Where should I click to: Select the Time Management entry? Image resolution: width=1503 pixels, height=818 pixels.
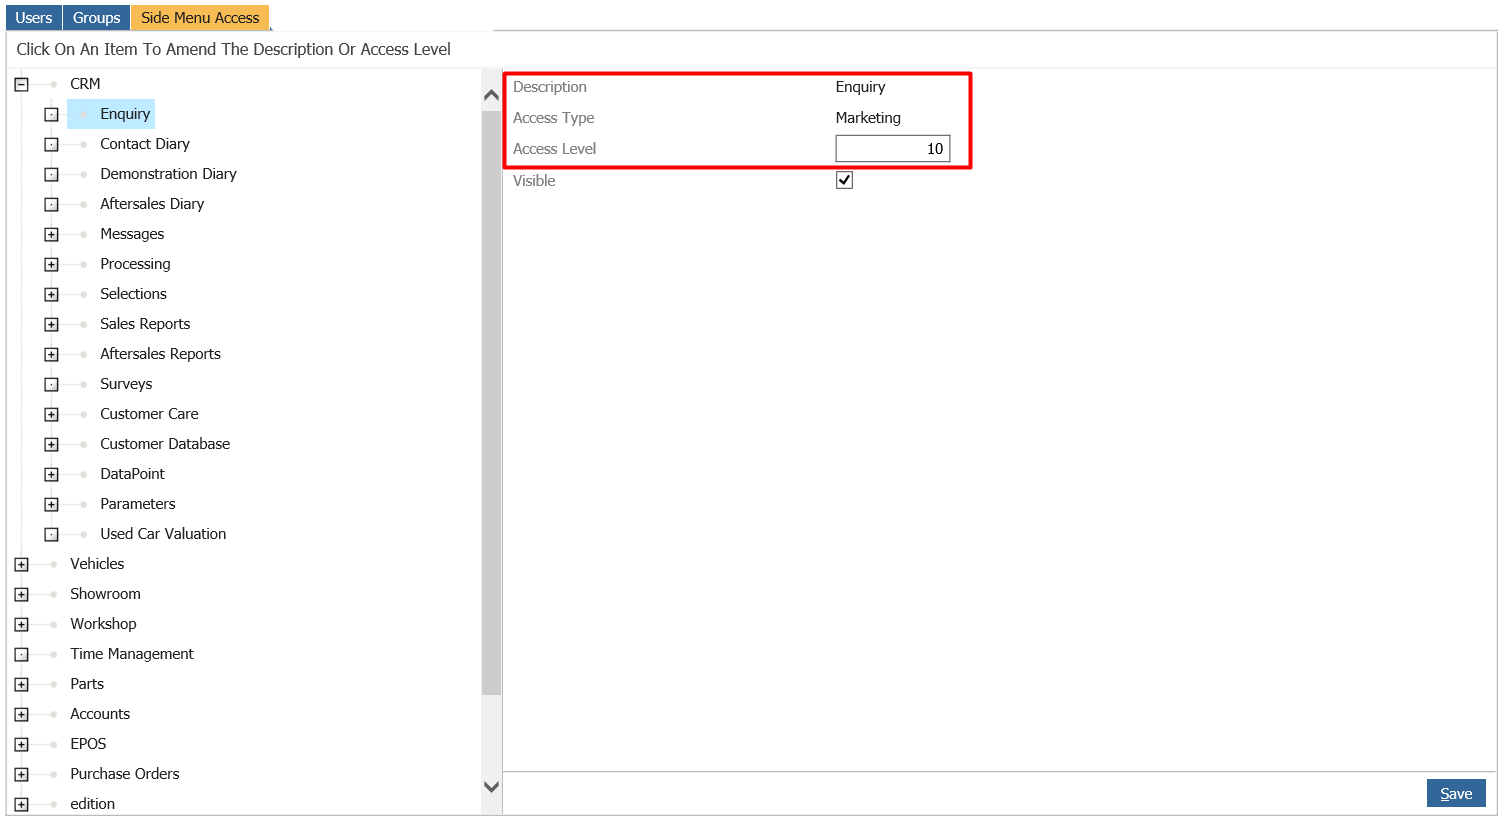[131, 653]
